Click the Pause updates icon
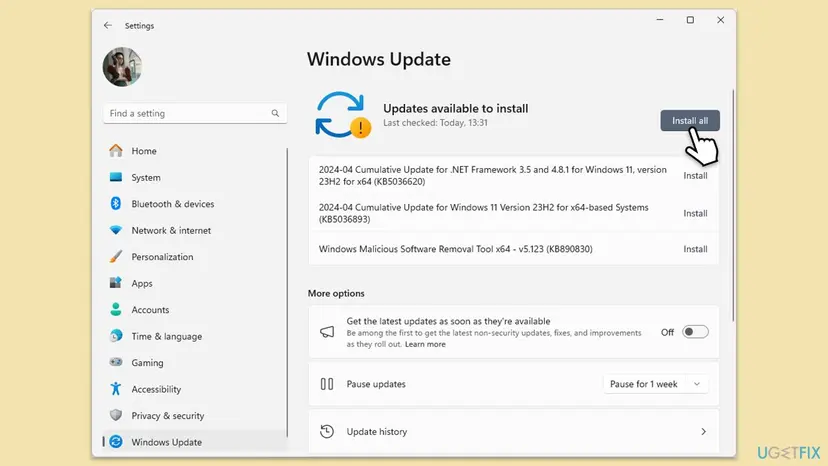Image resolution: width=828 pixels, height=466 pixels. tap(327, 384)
